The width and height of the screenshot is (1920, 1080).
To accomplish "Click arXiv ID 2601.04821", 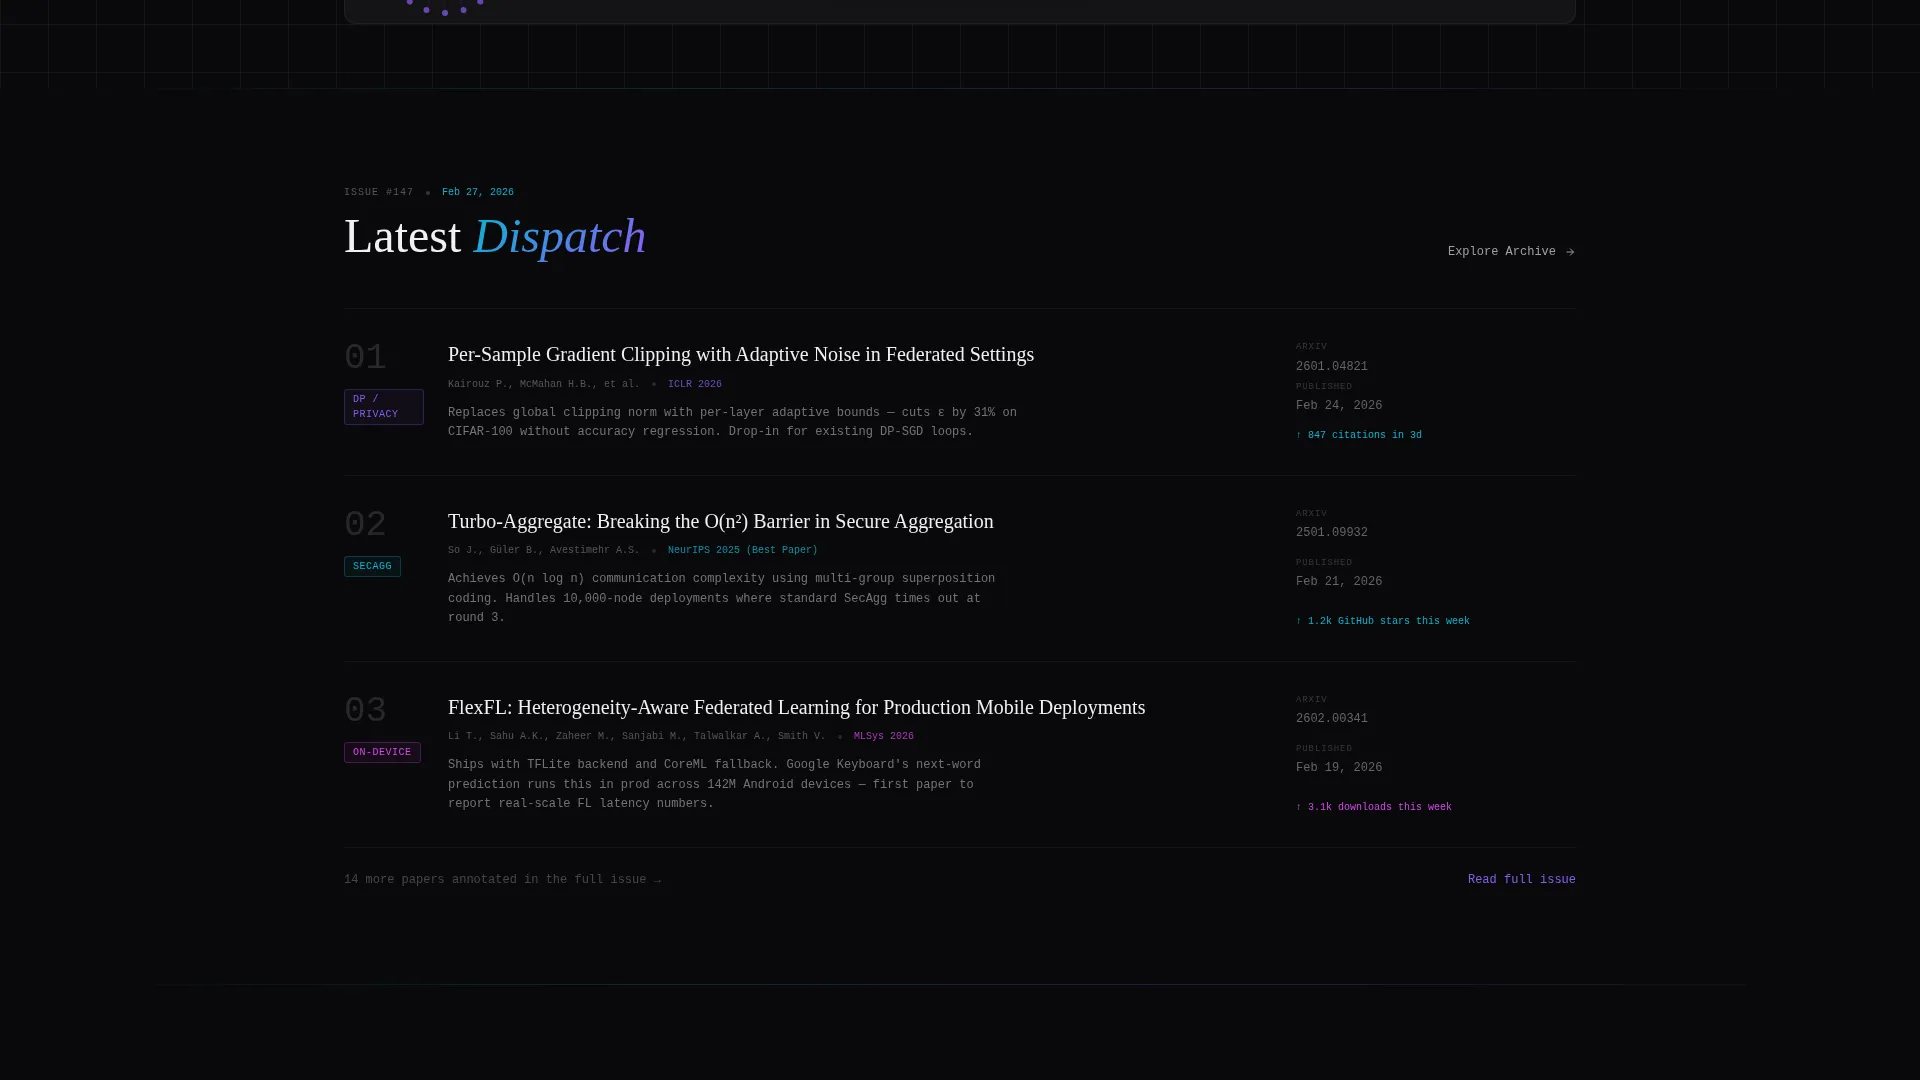I will [1332, 367].
